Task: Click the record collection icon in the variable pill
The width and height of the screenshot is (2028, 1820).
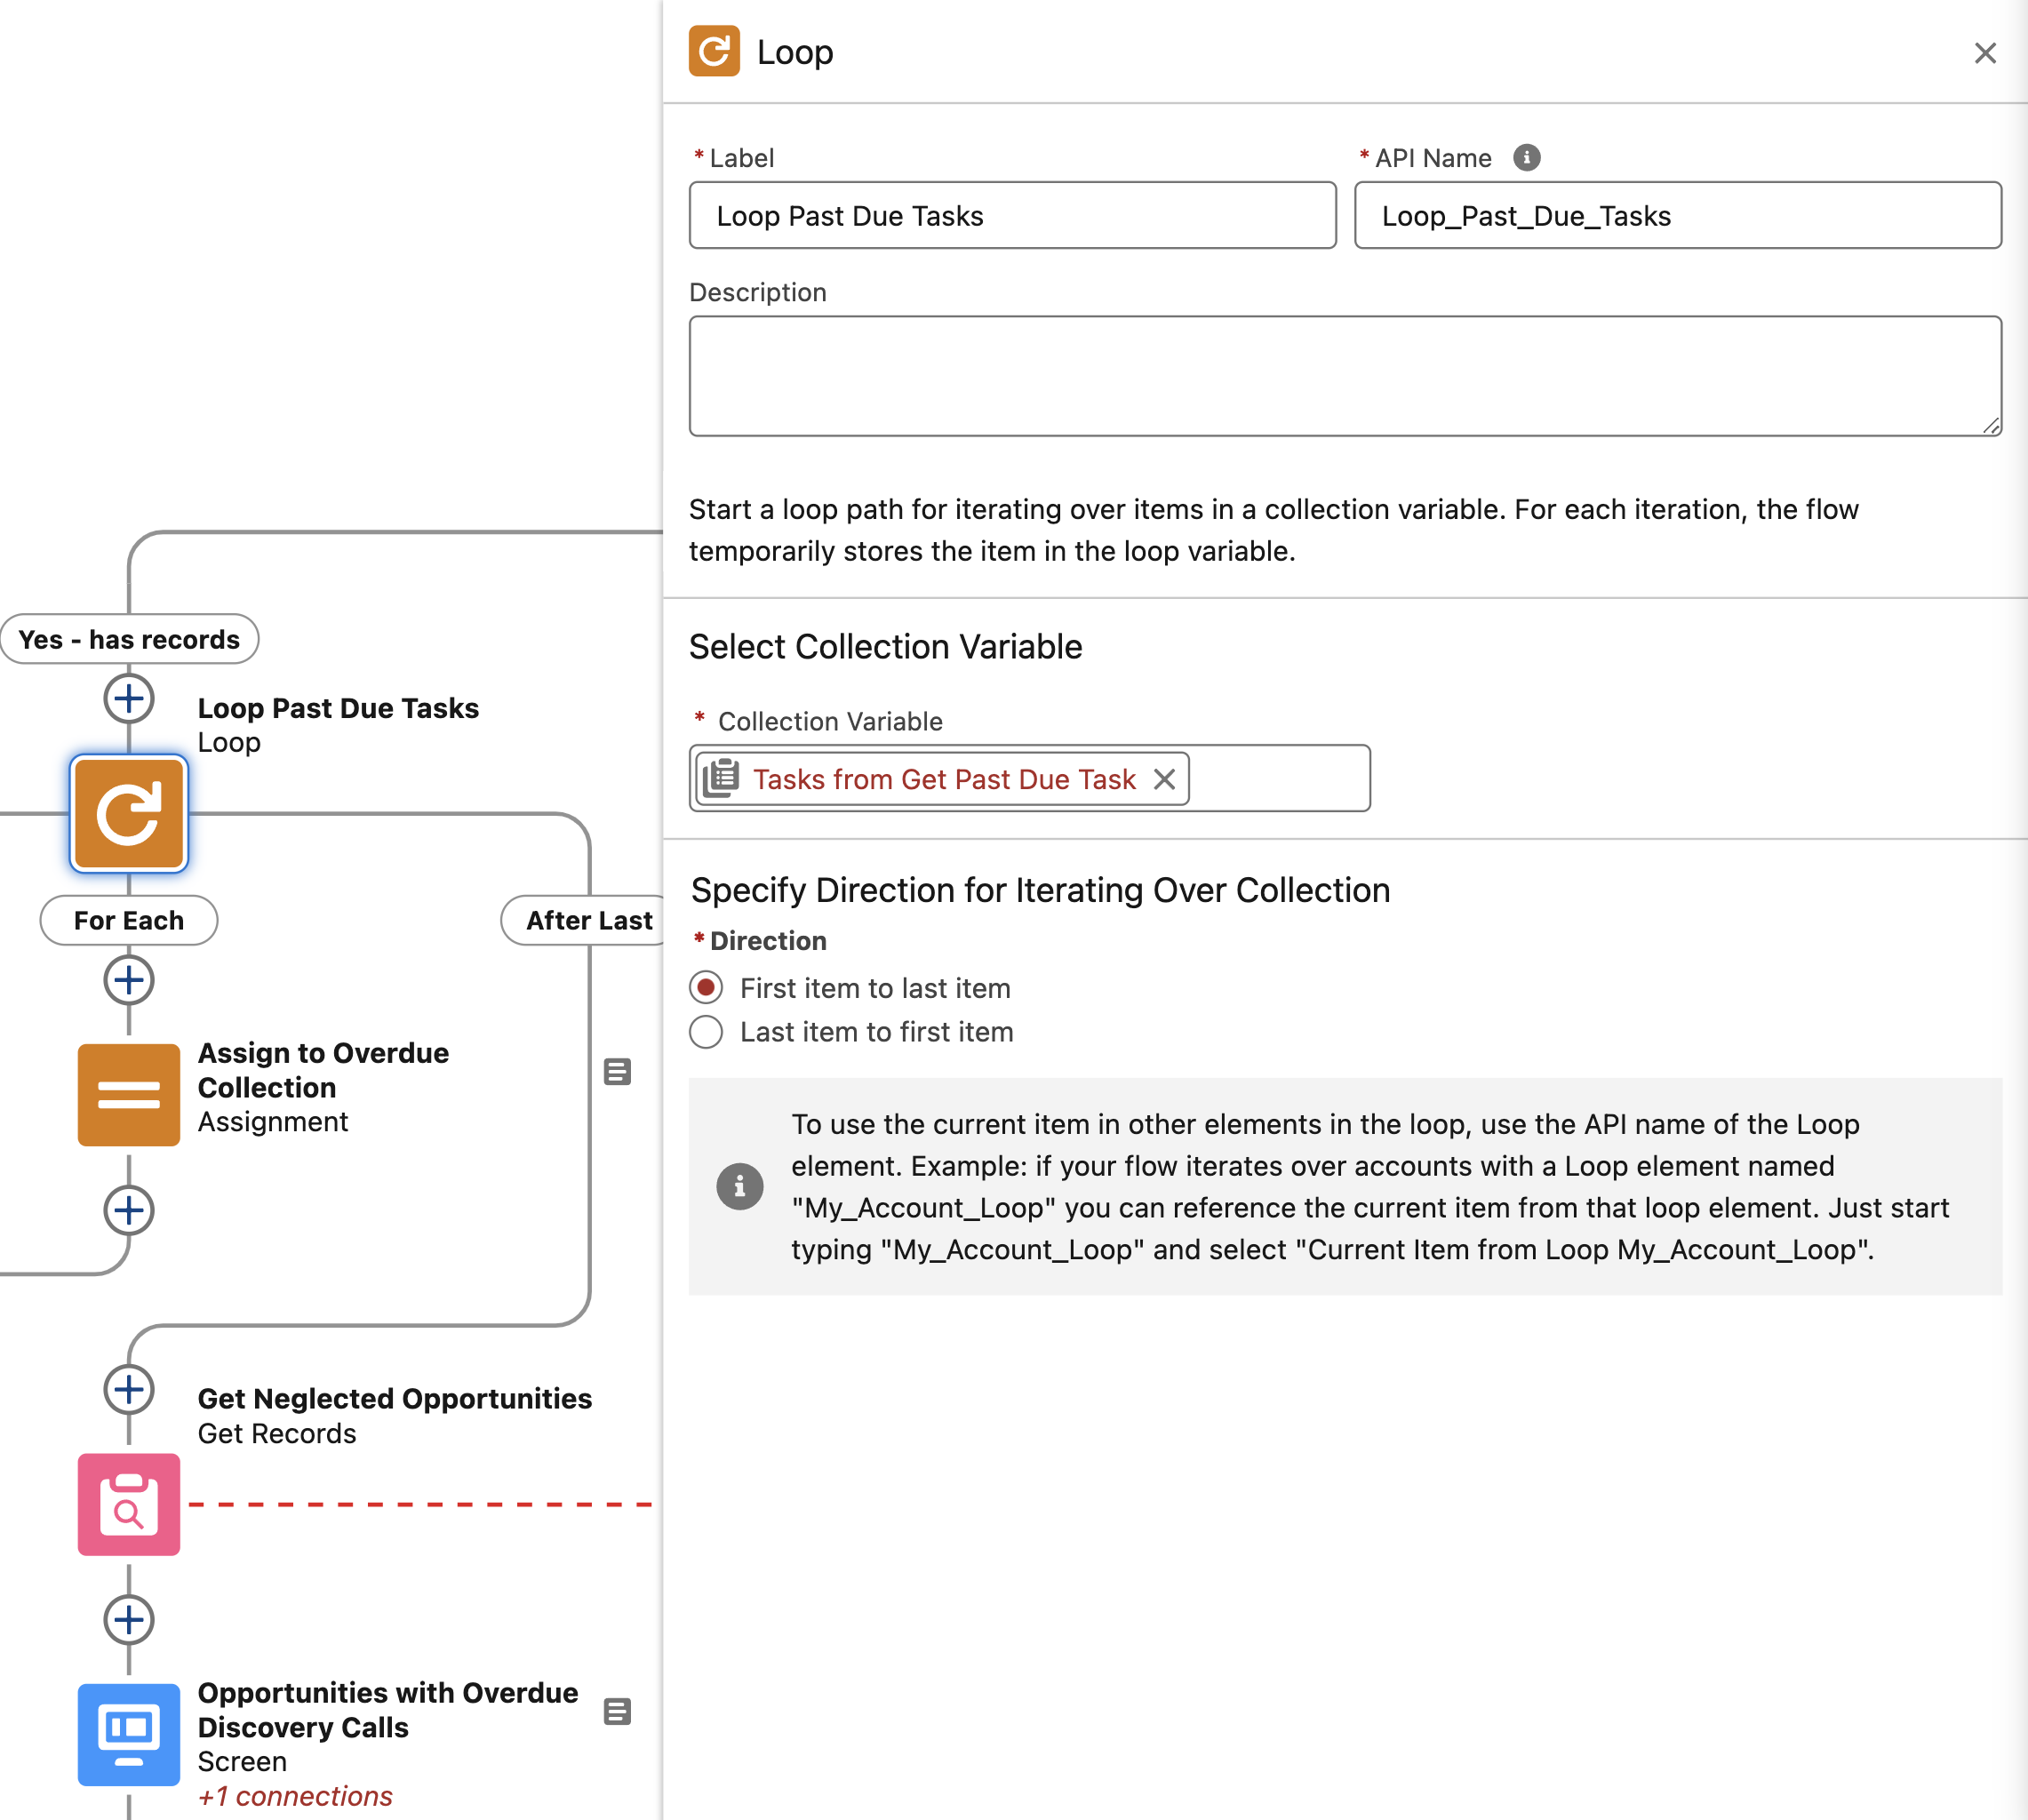Action: (721, 778)
